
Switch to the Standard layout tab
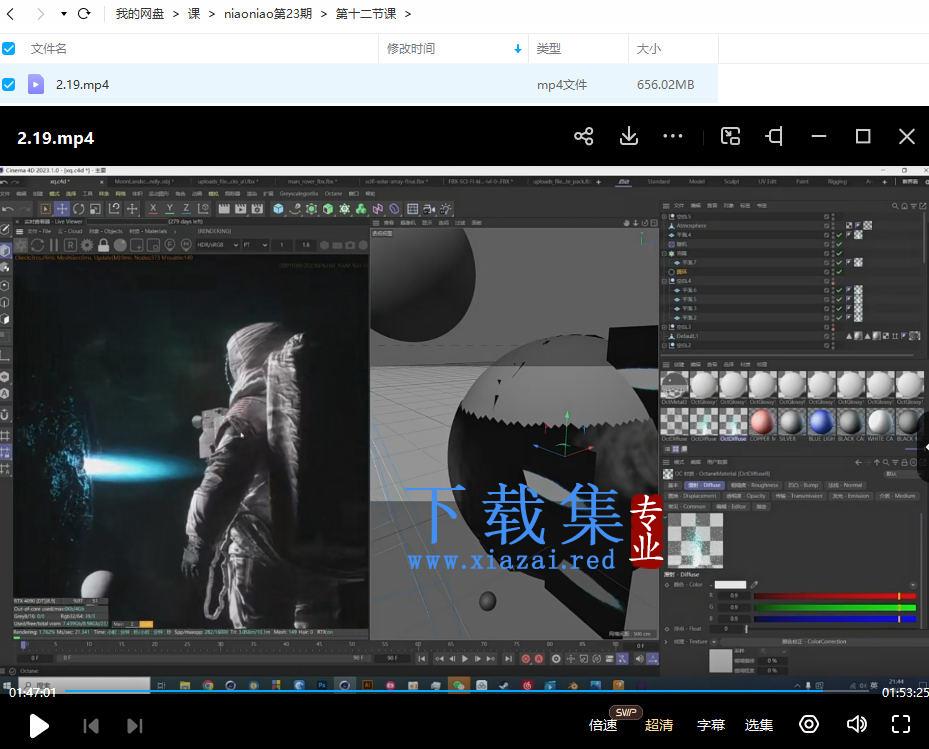coord(658,181)
